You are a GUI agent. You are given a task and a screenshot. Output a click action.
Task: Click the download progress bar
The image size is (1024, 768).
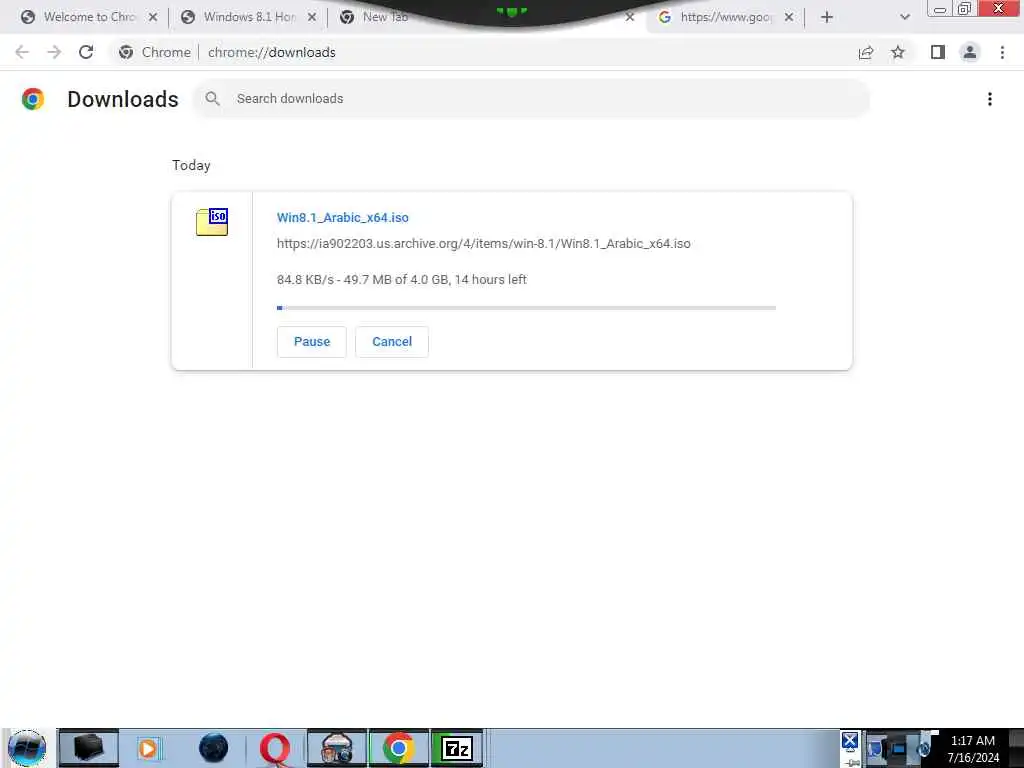tap(526, 308)
